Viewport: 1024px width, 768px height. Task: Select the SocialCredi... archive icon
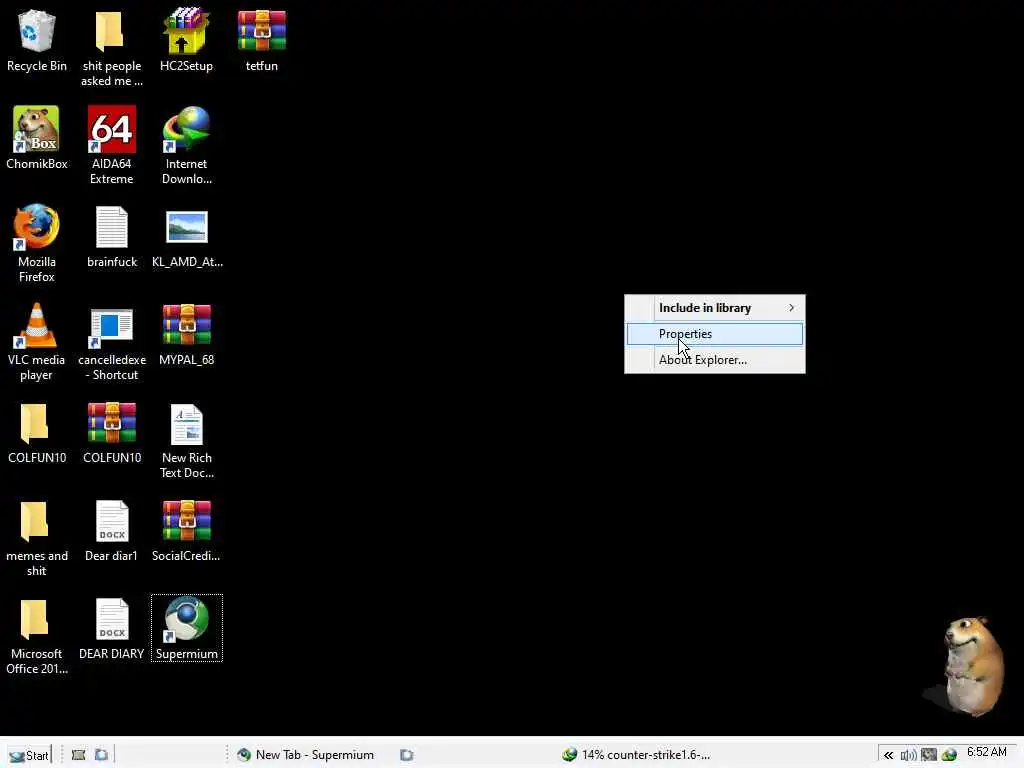(x=186, y=530)
